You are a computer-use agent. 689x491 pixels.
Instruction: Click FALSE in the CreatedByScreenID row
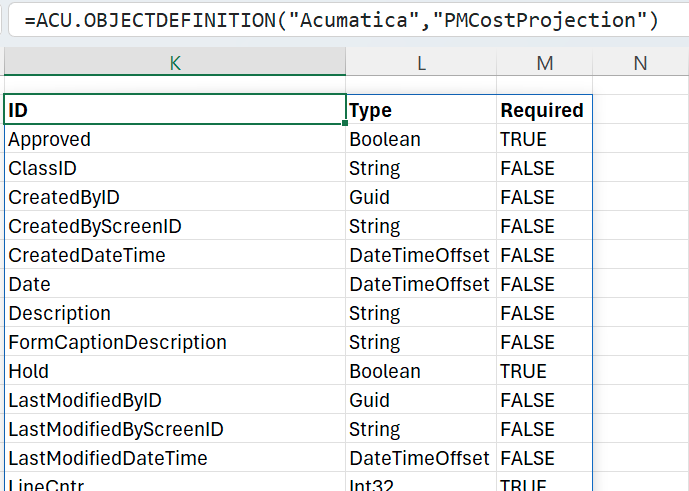coord(544,226)
